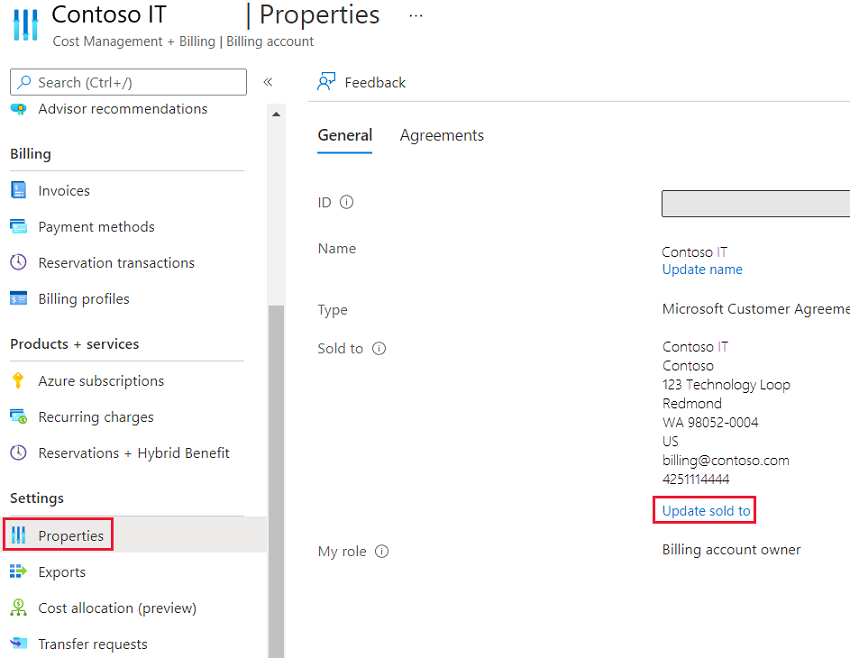The width and height of the screenshot is (850, 658).
Task: Click the Transfer requests icon
Action: (x=18, y=643)
